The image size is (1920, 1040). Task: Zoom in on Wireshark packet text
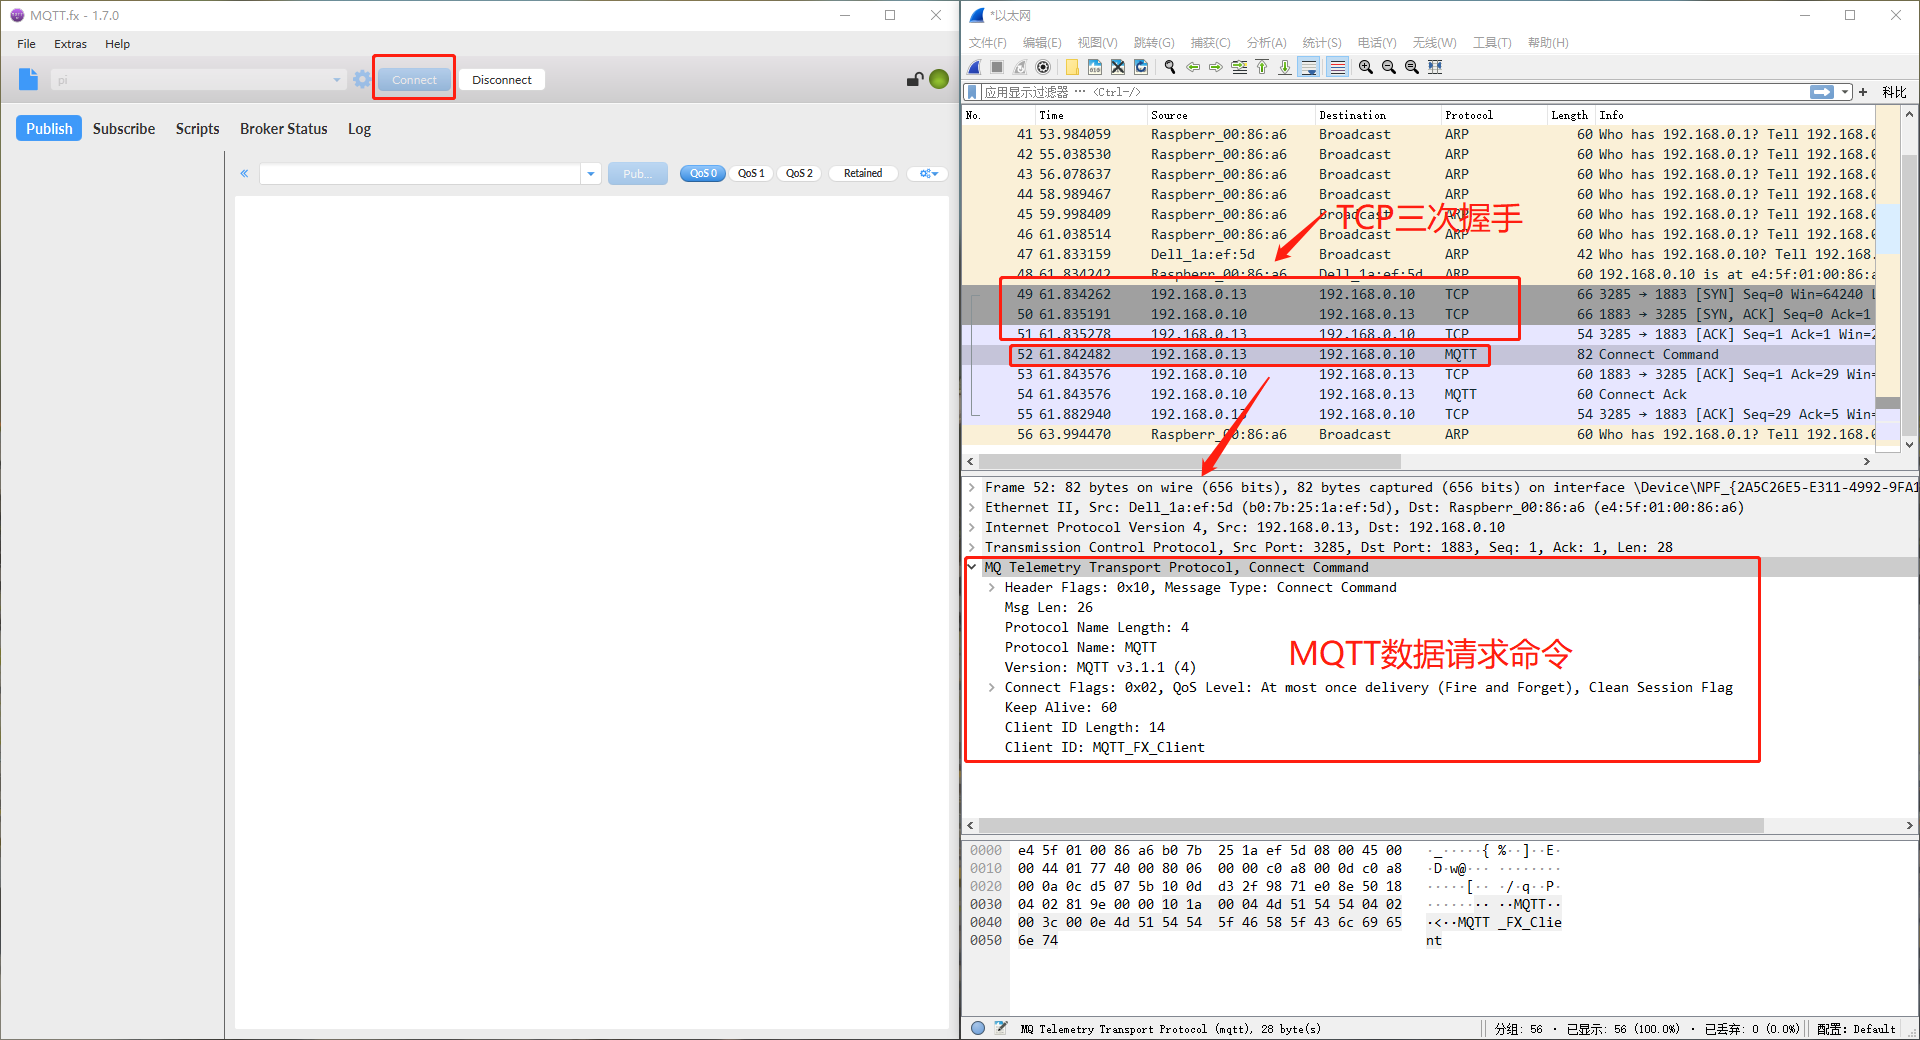click(x=1366, y=67)
